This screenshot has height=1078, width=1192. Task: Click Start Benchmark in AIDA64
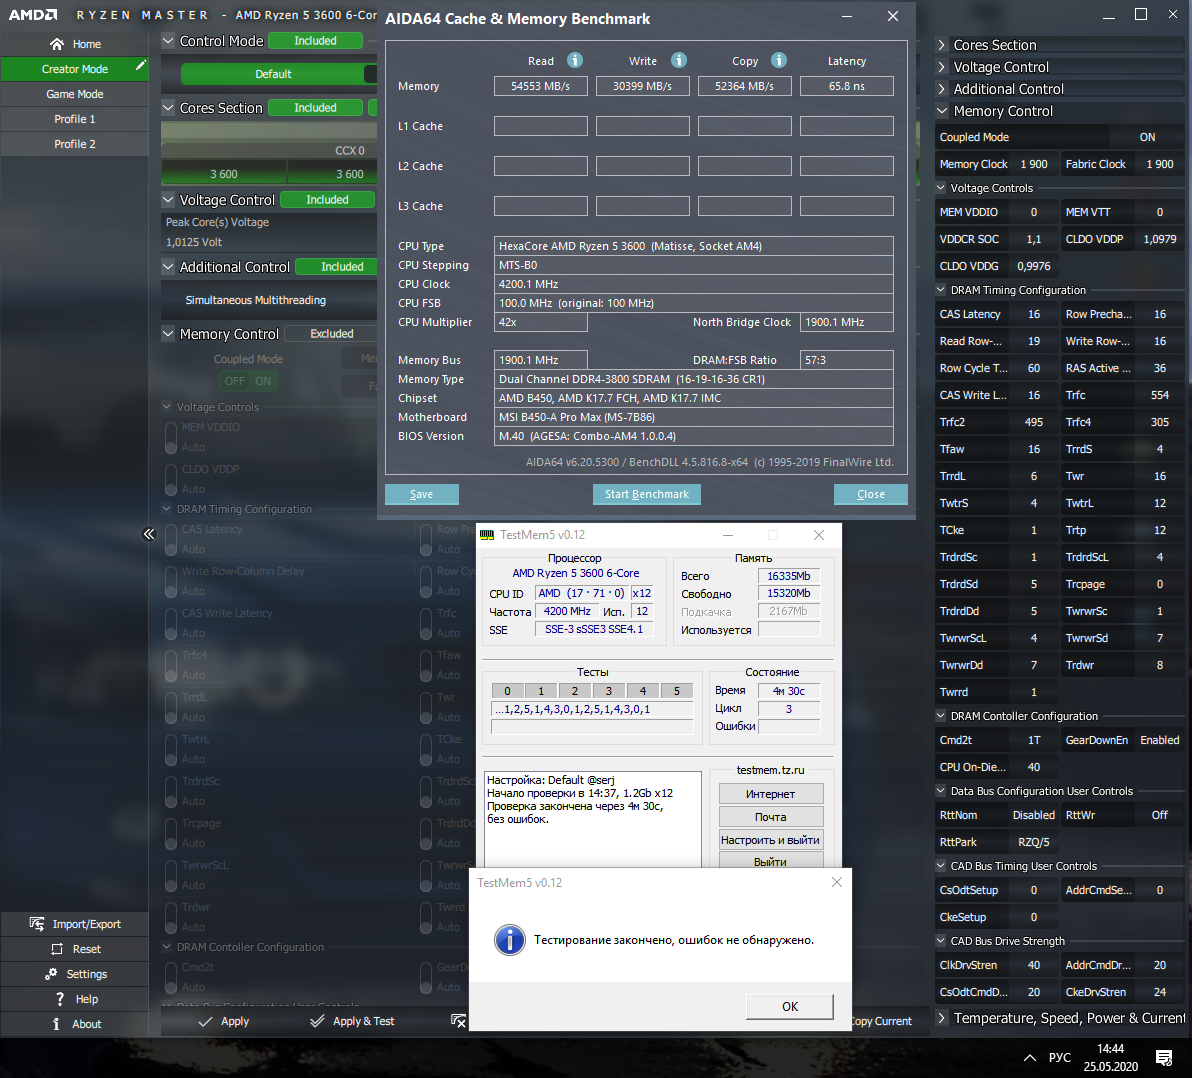click(x=647, y=494)
